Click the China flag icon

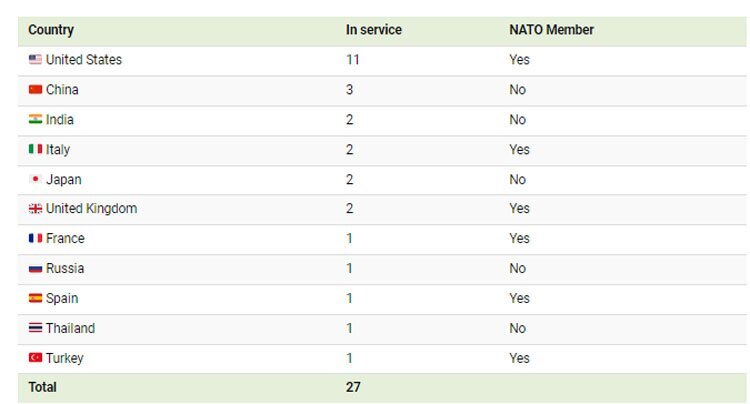[x=35, y=90]
